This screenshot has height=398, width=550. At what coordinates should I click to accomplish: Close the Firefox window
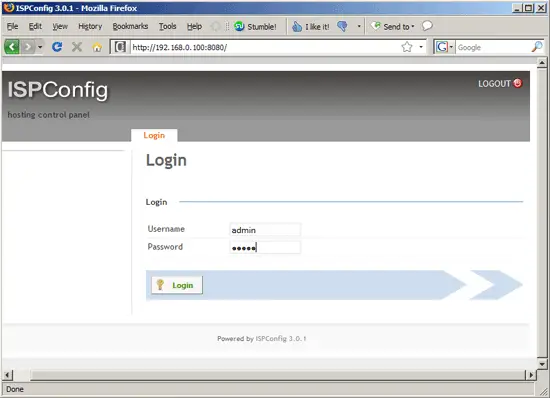click(541, 8)
